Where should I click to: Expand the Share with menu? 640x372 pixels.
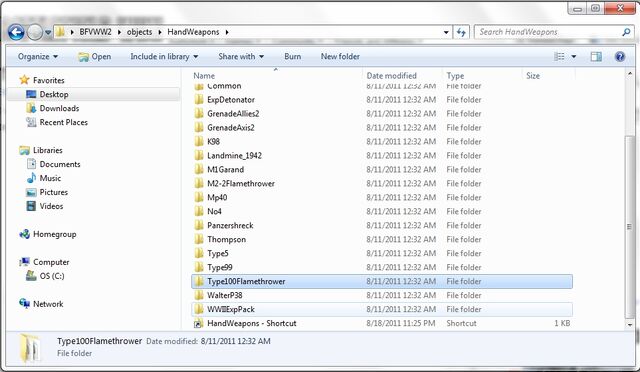241,56
